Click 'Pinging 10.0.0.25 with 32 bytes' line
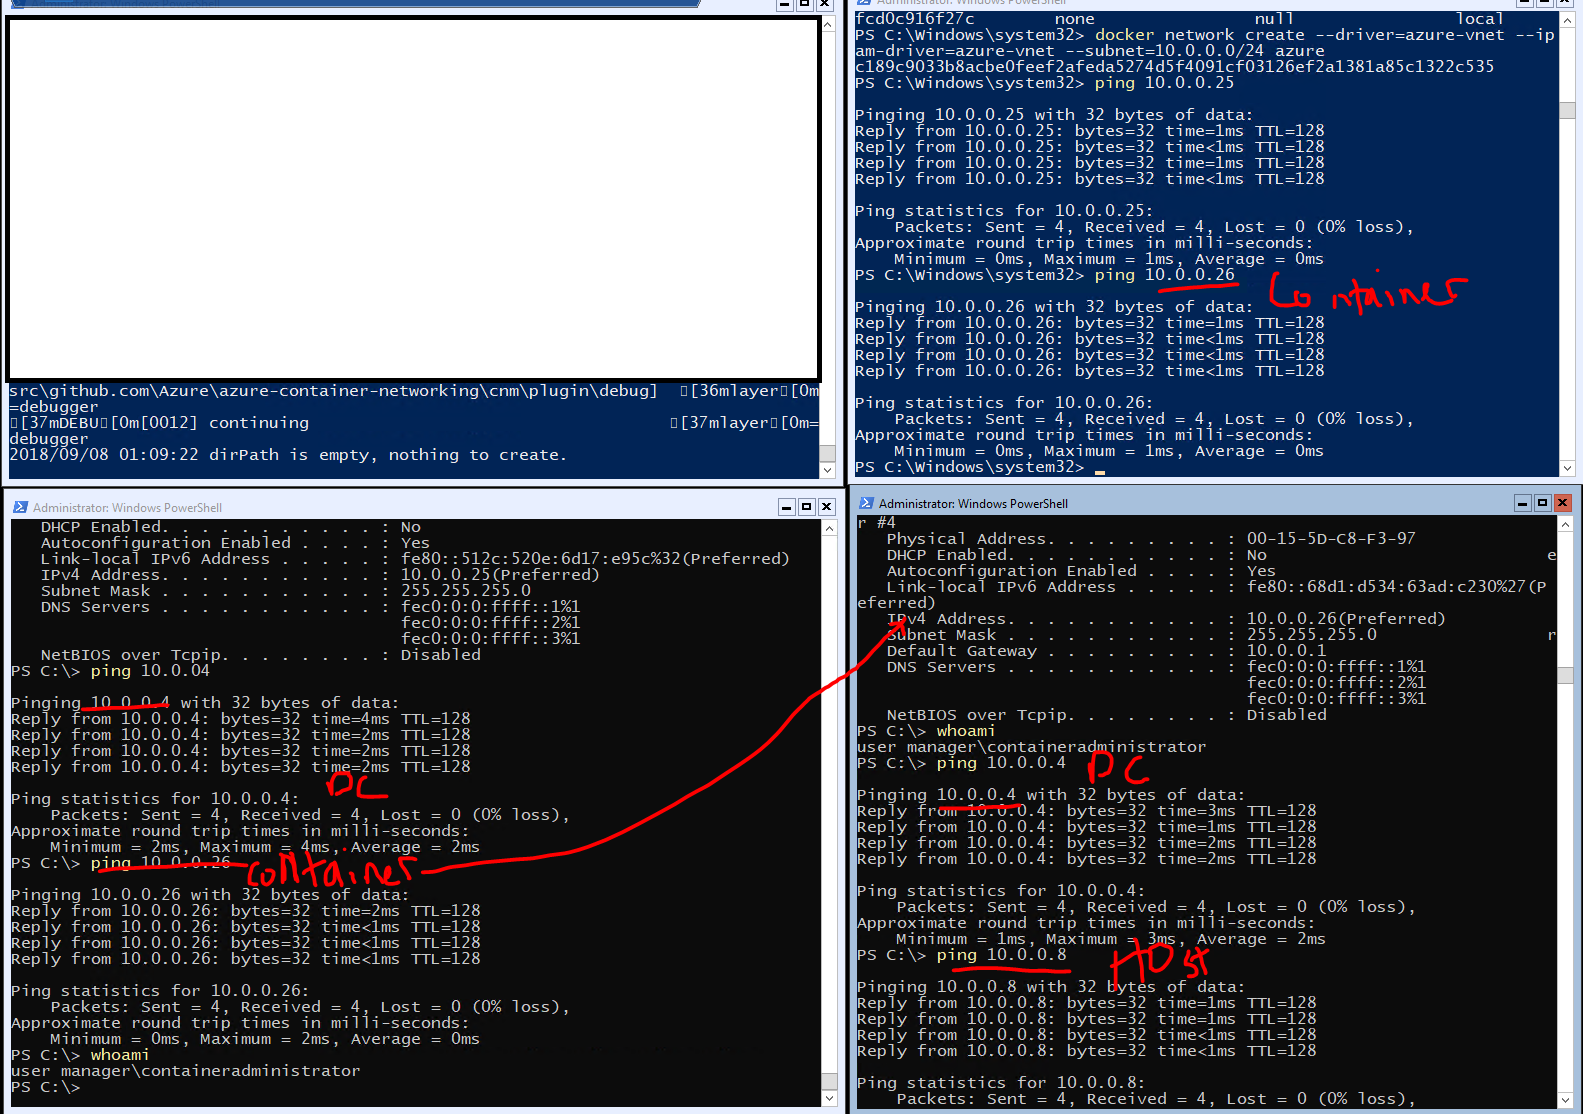Viewport: 1583px width, 1114px height. 1054,115
